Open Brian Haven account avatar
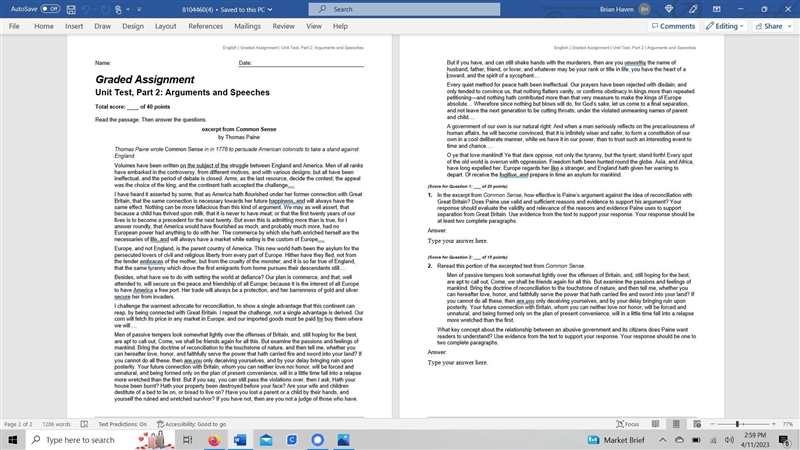Screen dimensions: 800x450 (644, 9)
